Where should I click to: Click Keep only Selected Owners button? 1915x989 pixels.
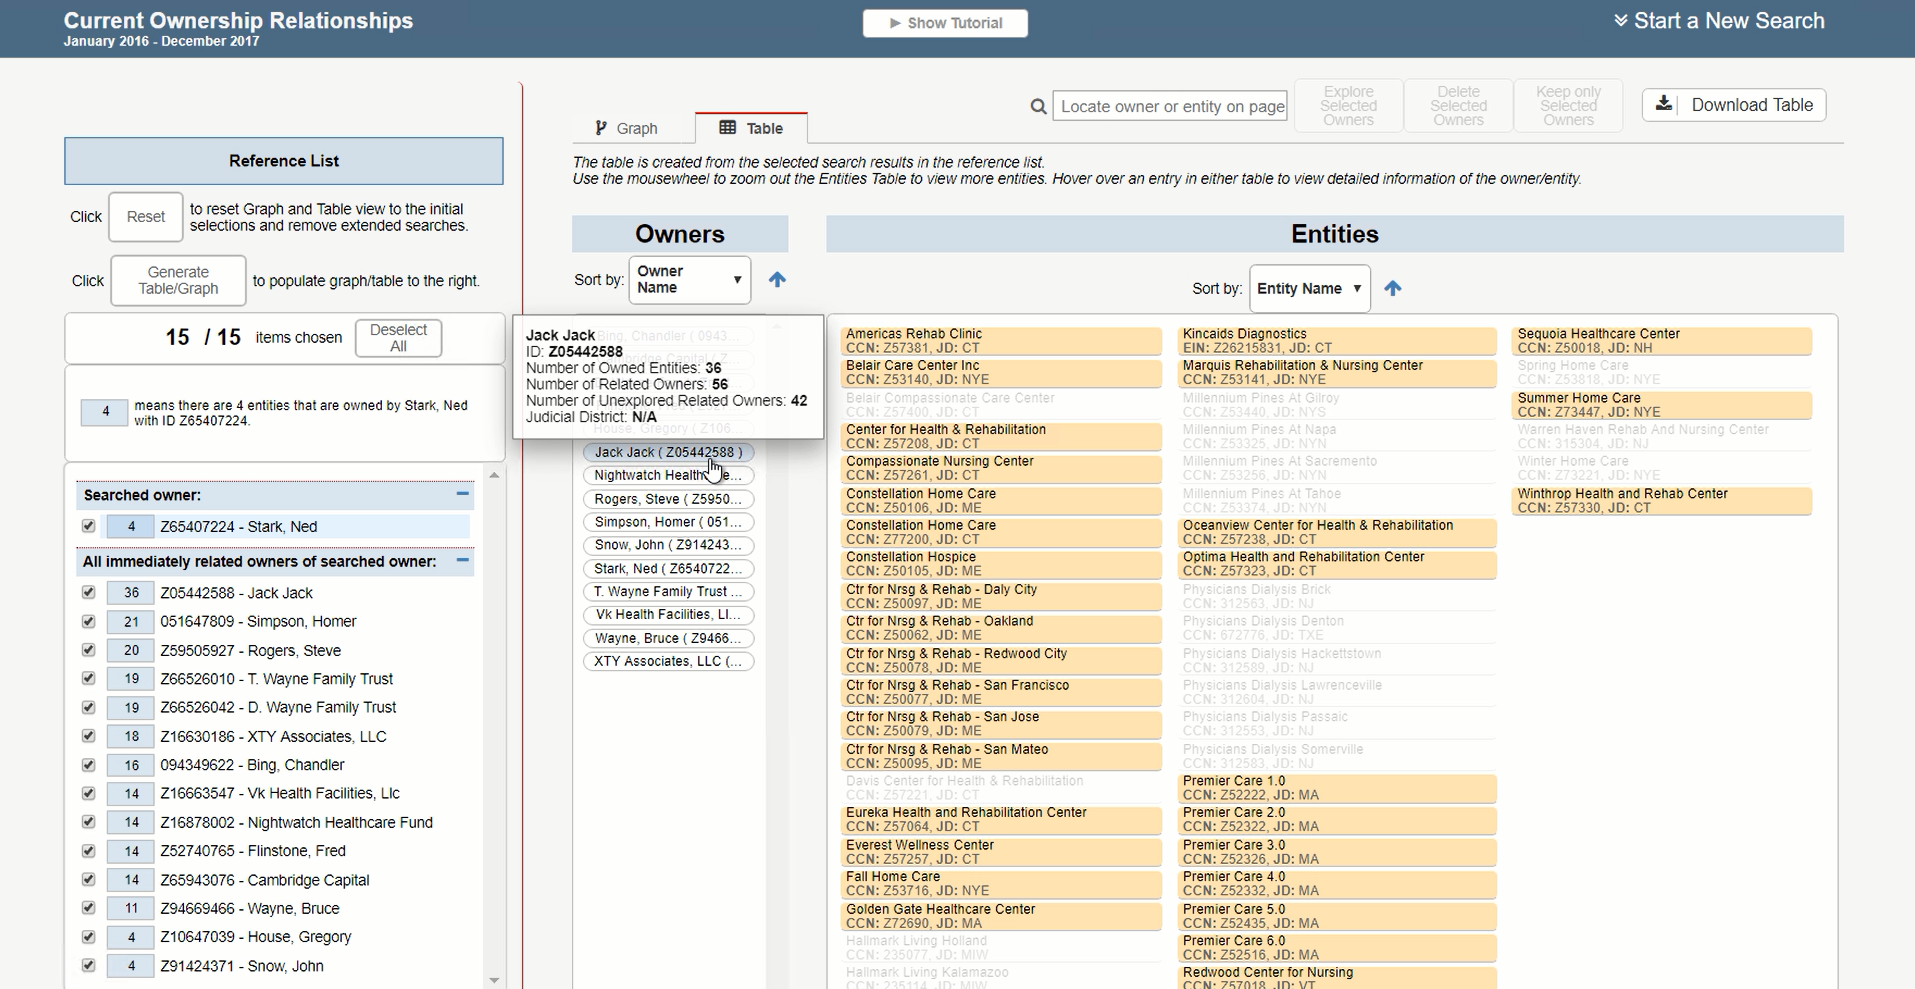[1568, 106]
